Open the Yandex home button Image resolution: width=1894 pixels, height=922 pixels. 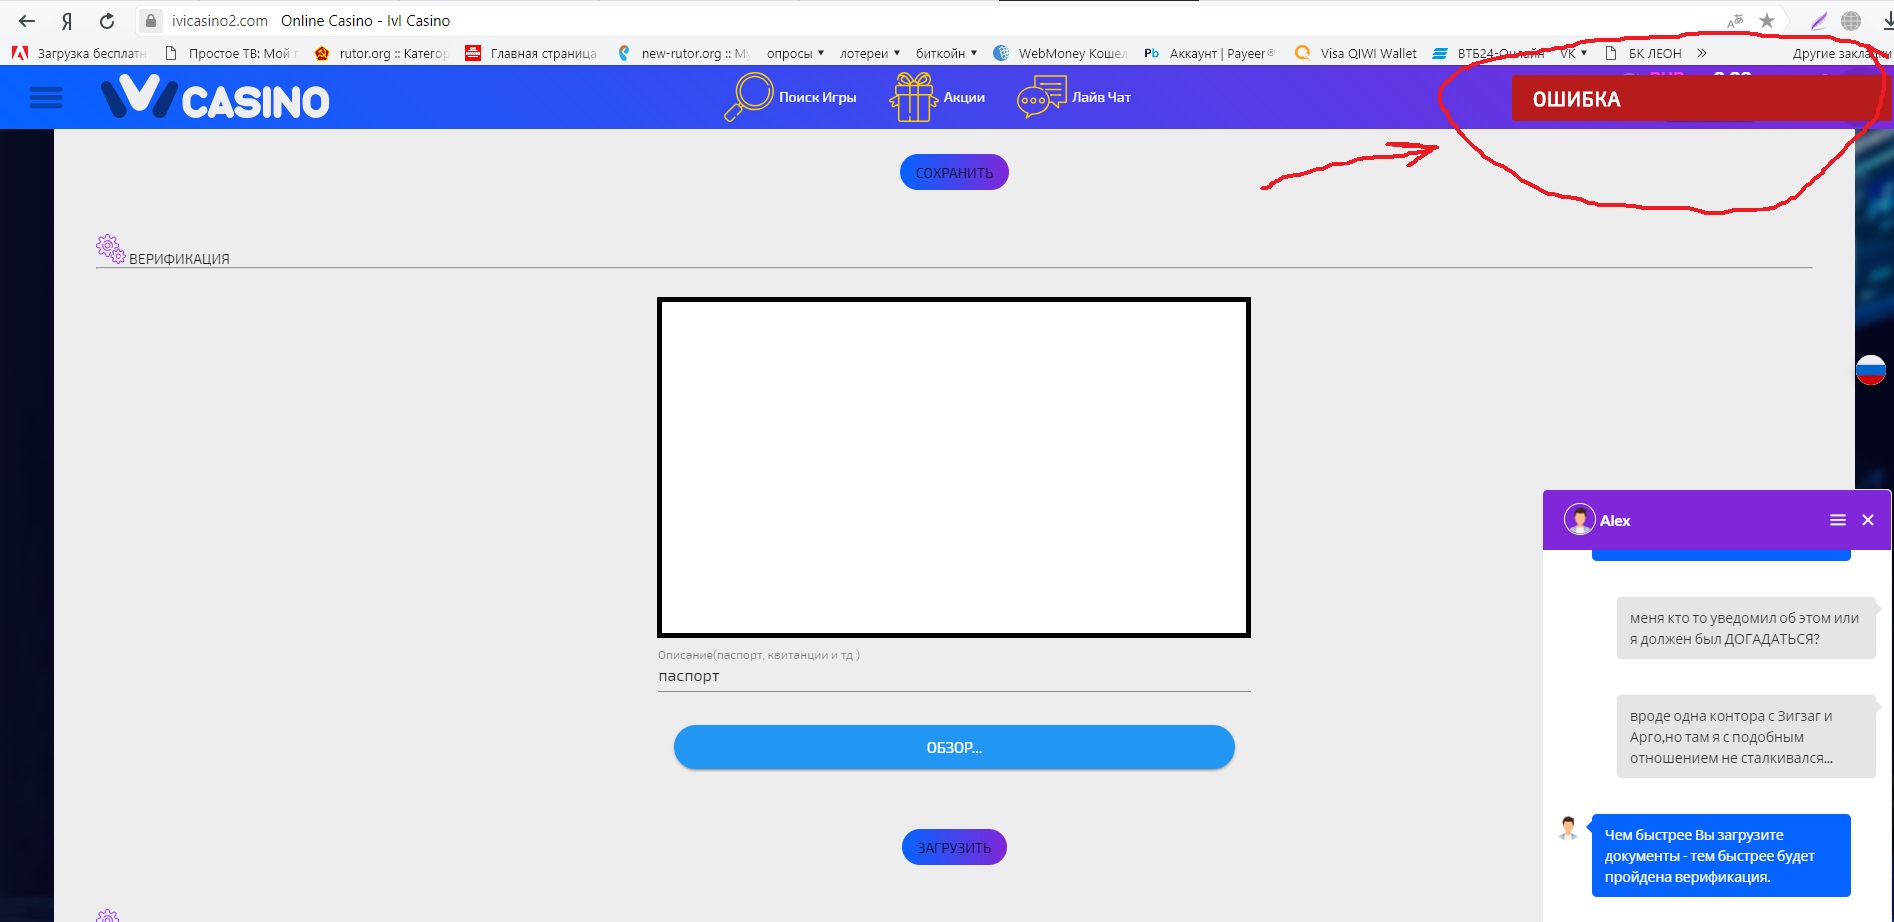(x=67, y=21)
